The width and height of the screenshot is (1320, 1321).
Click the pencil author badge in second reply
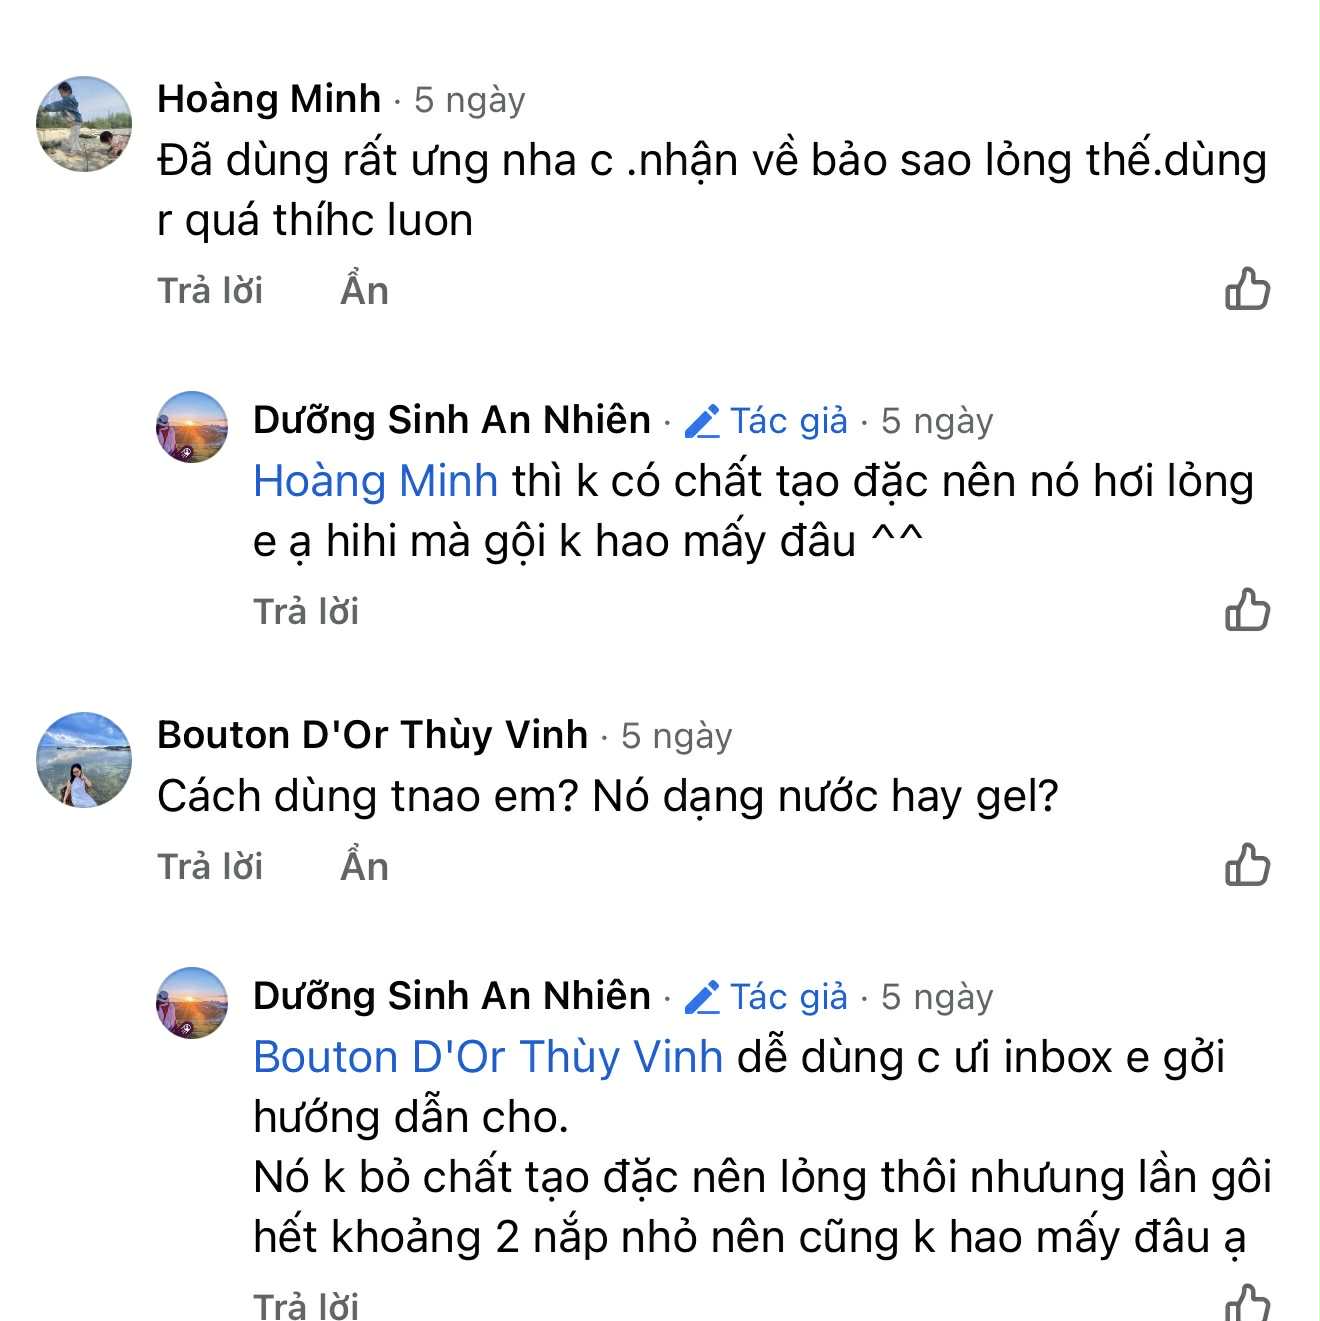(x=703, y=997)
